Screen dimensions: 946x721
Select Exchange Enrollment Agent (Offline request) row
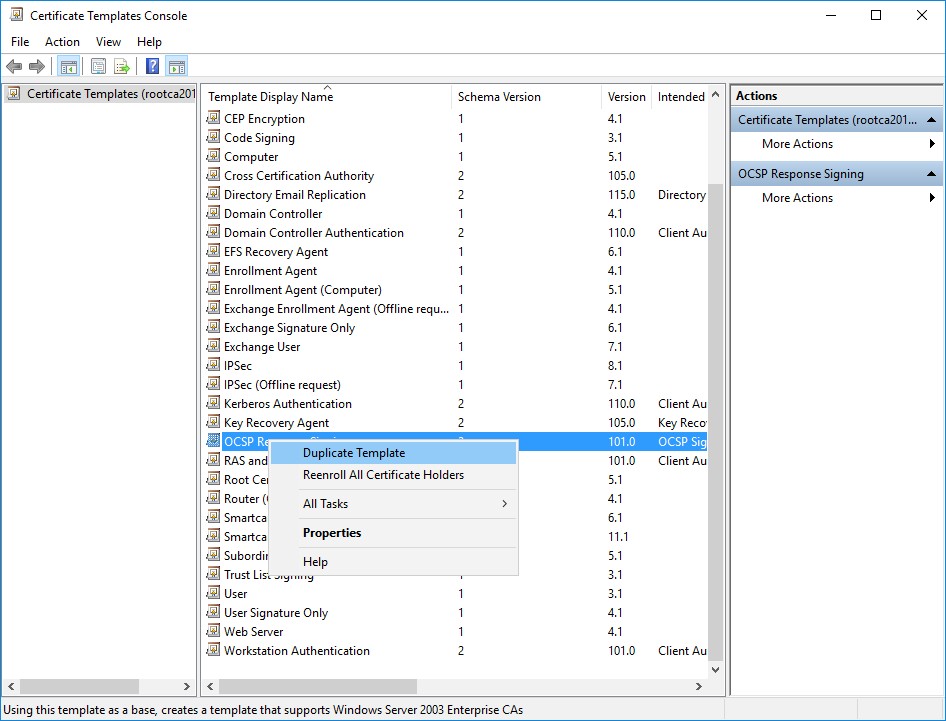coord(456,309)
